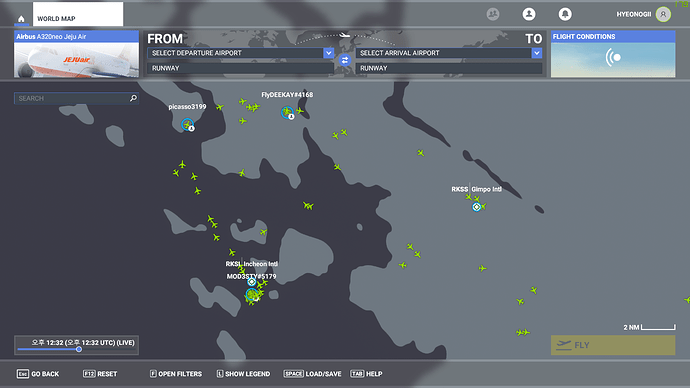Select RKSI Incheon Intl airport marker
The image size is (690, 388).
point(251,282)
